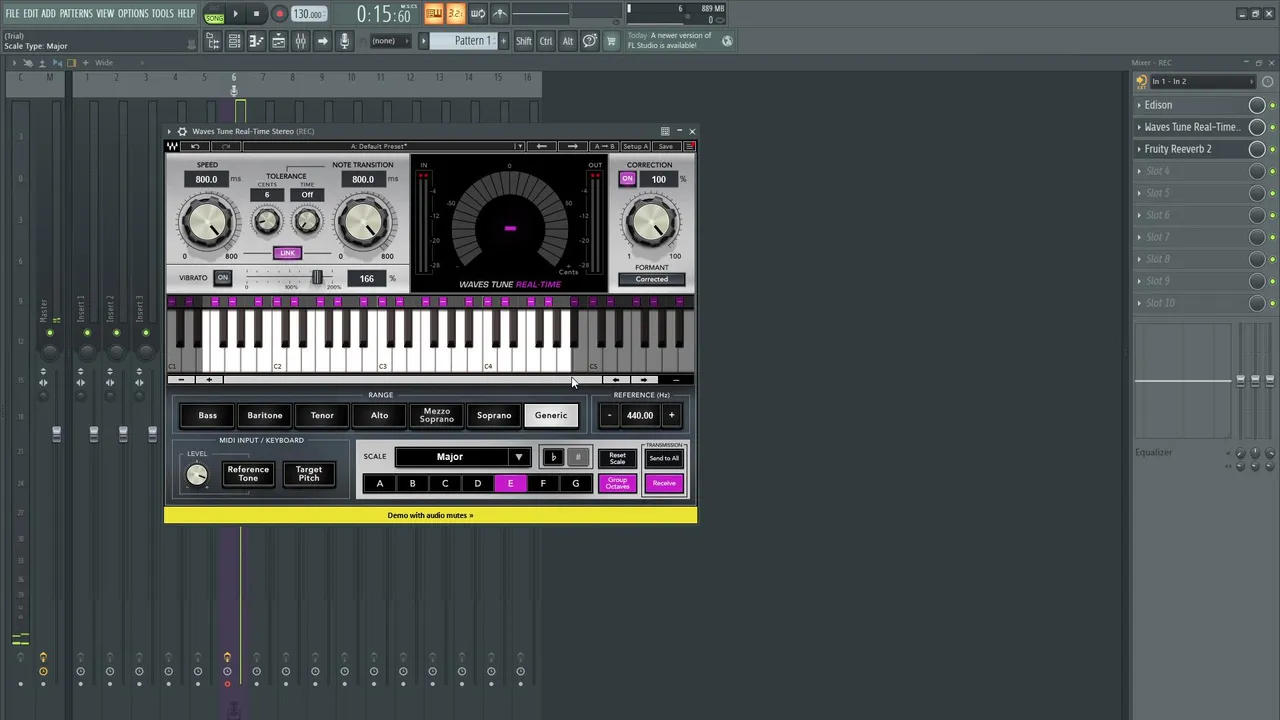
Task: Click the Save preset button
Action: [665, 146]
